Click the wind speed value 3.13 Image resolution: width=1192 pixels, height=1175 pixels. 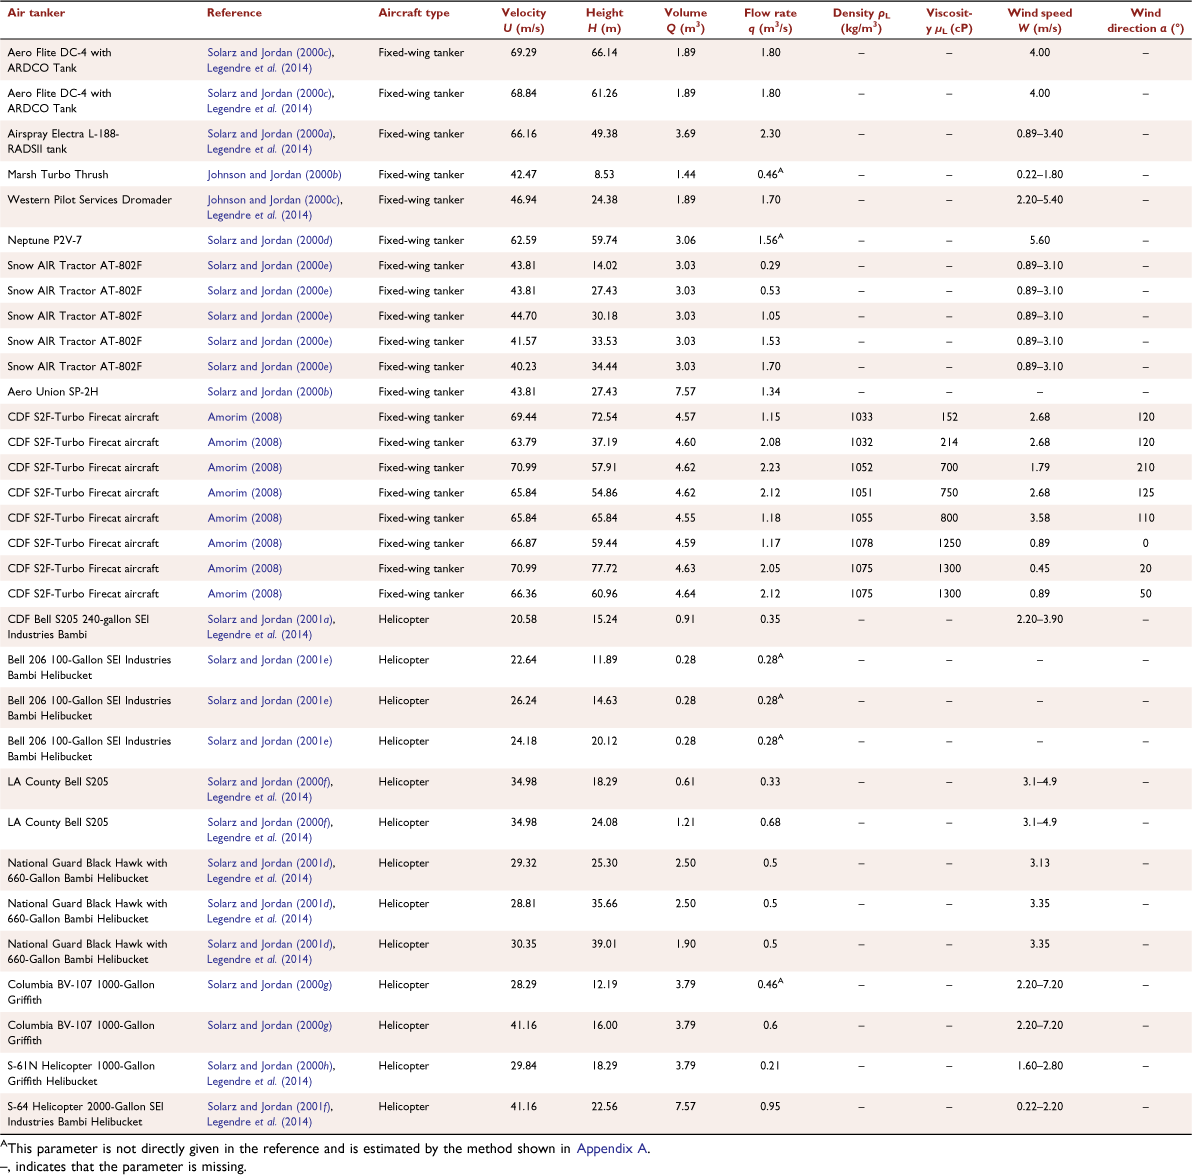point(1040,863)
